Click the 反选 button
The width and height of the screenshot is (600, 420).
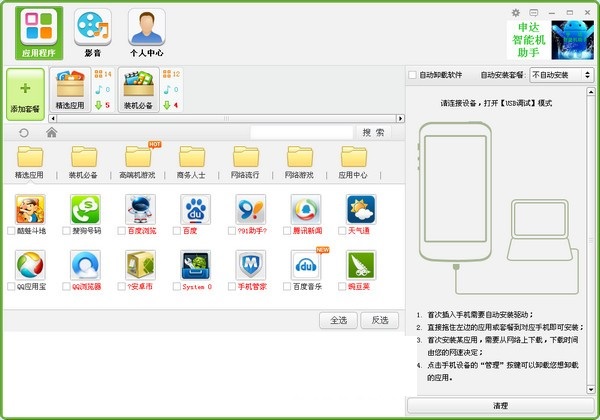(x=380, y=320)
